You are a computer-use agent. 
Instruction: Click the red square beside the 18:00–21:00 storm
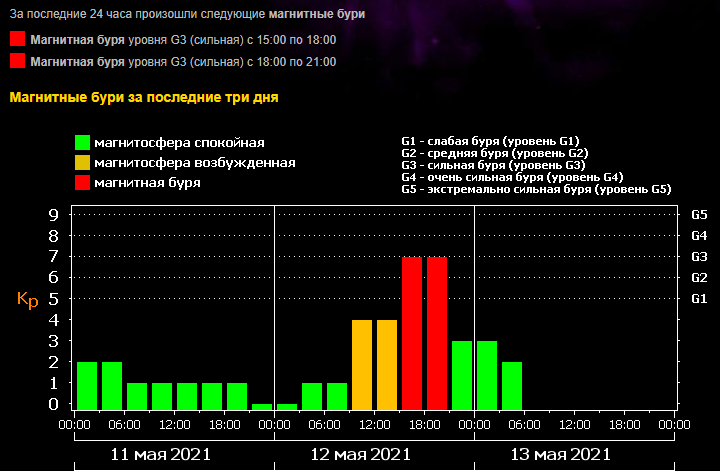(17, 61)
